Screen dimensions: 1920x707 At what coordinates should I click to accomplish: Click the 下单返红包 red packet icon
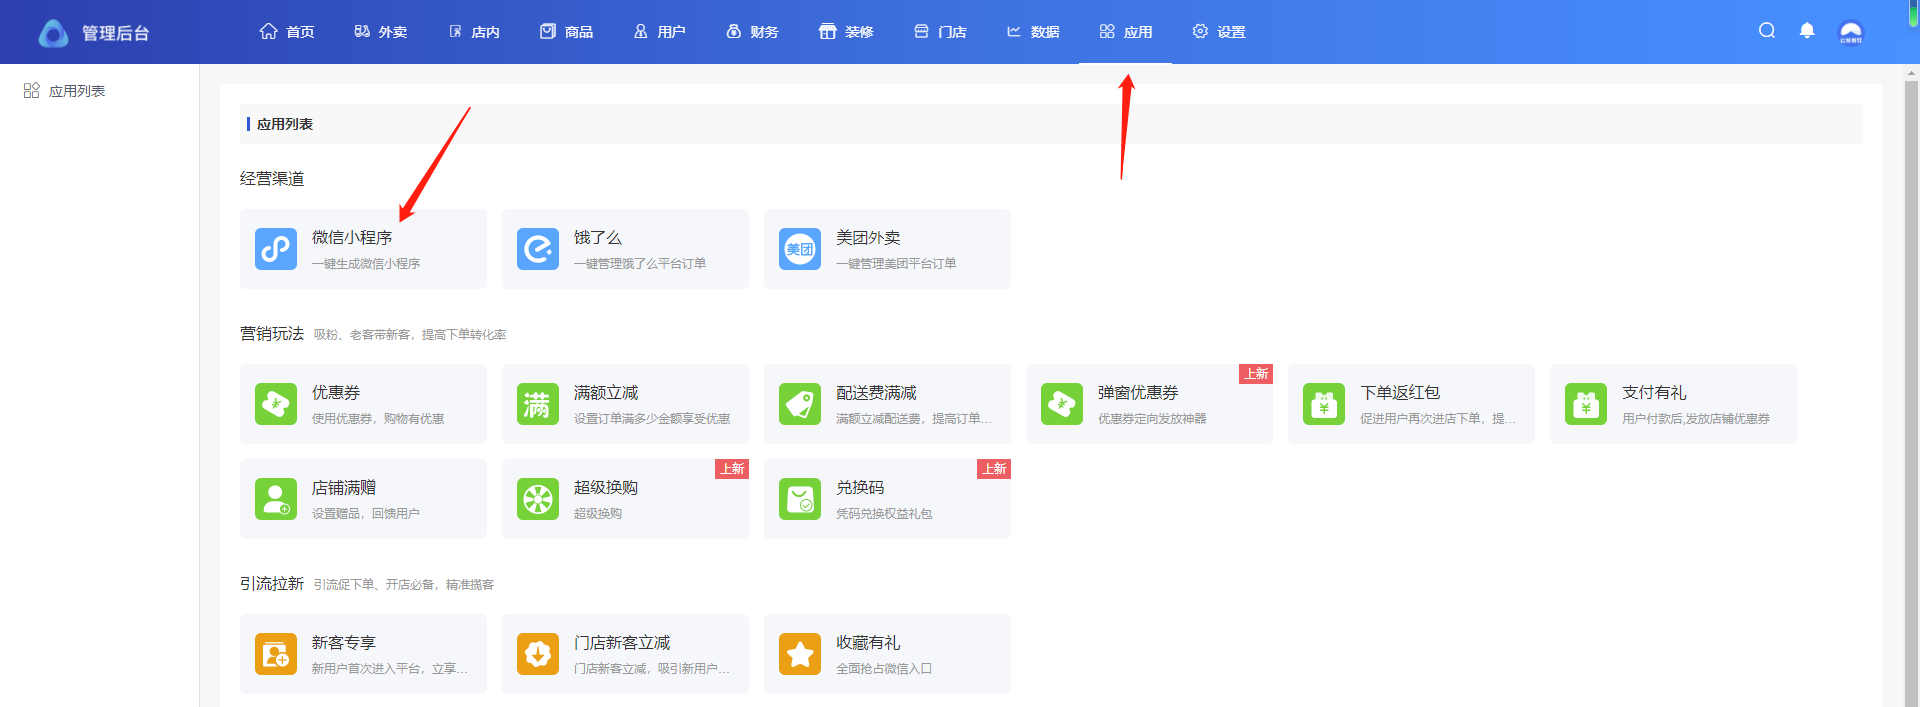click(1324, 404)
